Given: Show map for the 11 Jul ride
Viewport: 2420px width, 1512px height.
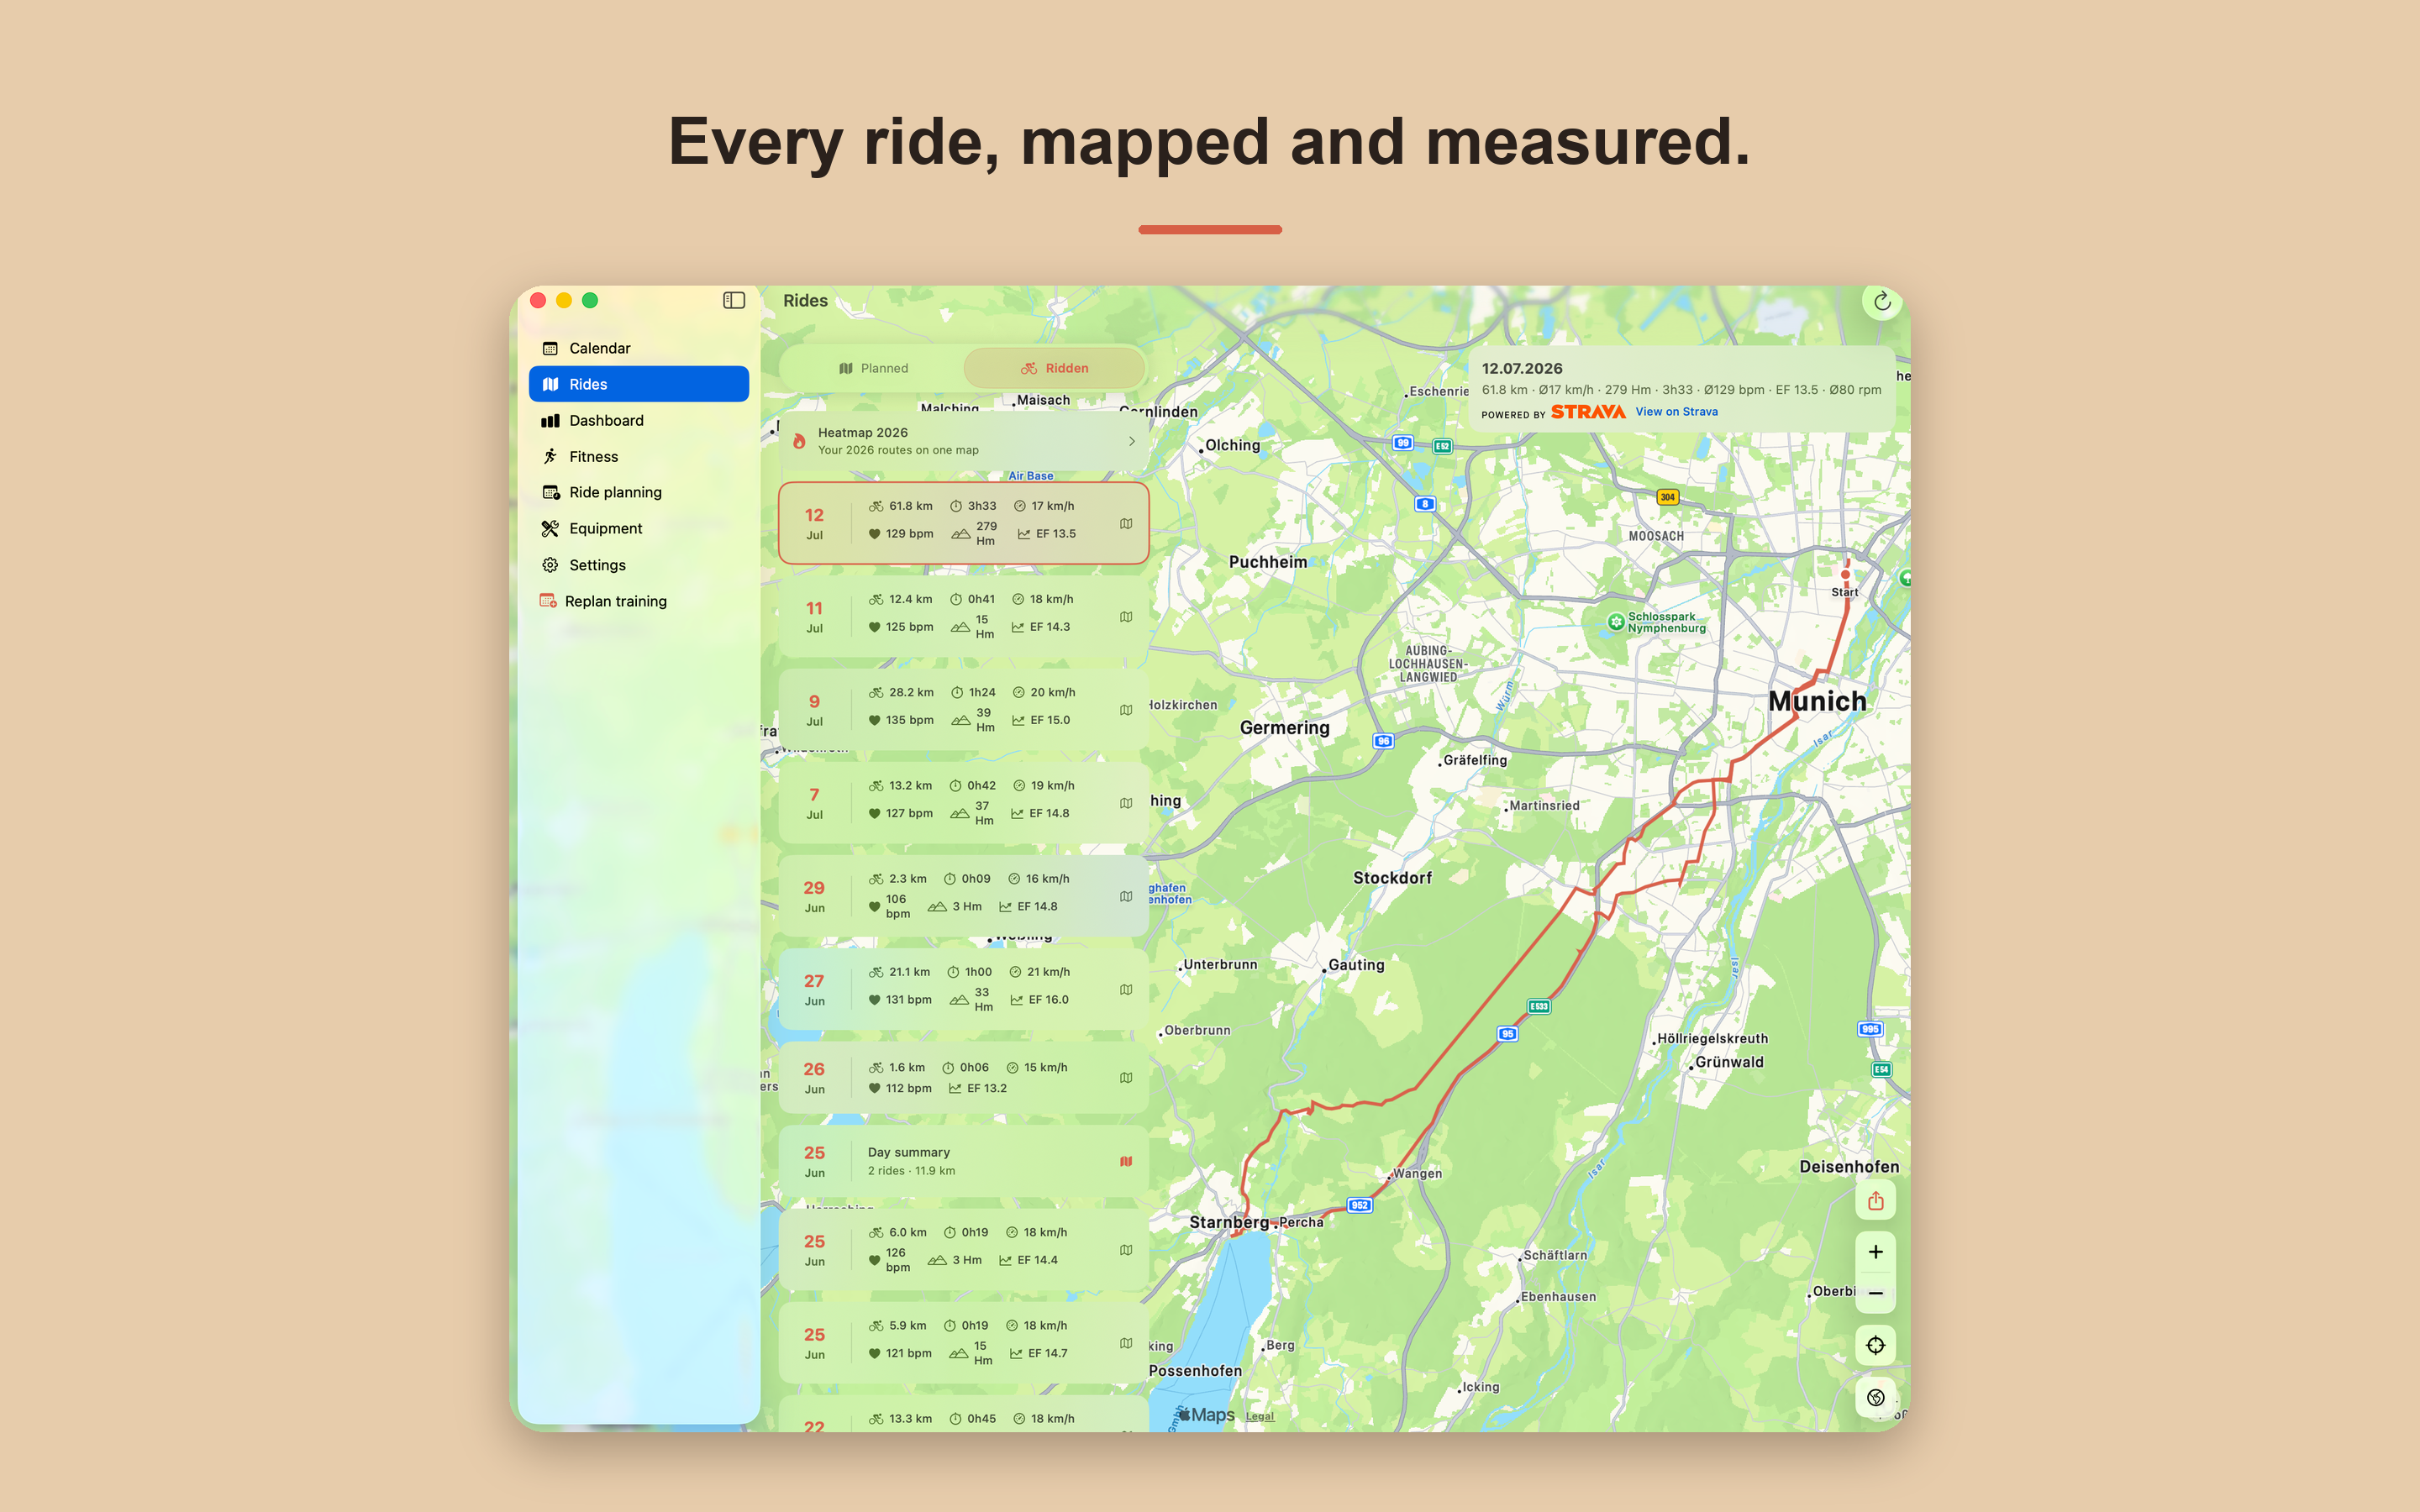Looking at the screenshot, I should tap(1126, 616).
